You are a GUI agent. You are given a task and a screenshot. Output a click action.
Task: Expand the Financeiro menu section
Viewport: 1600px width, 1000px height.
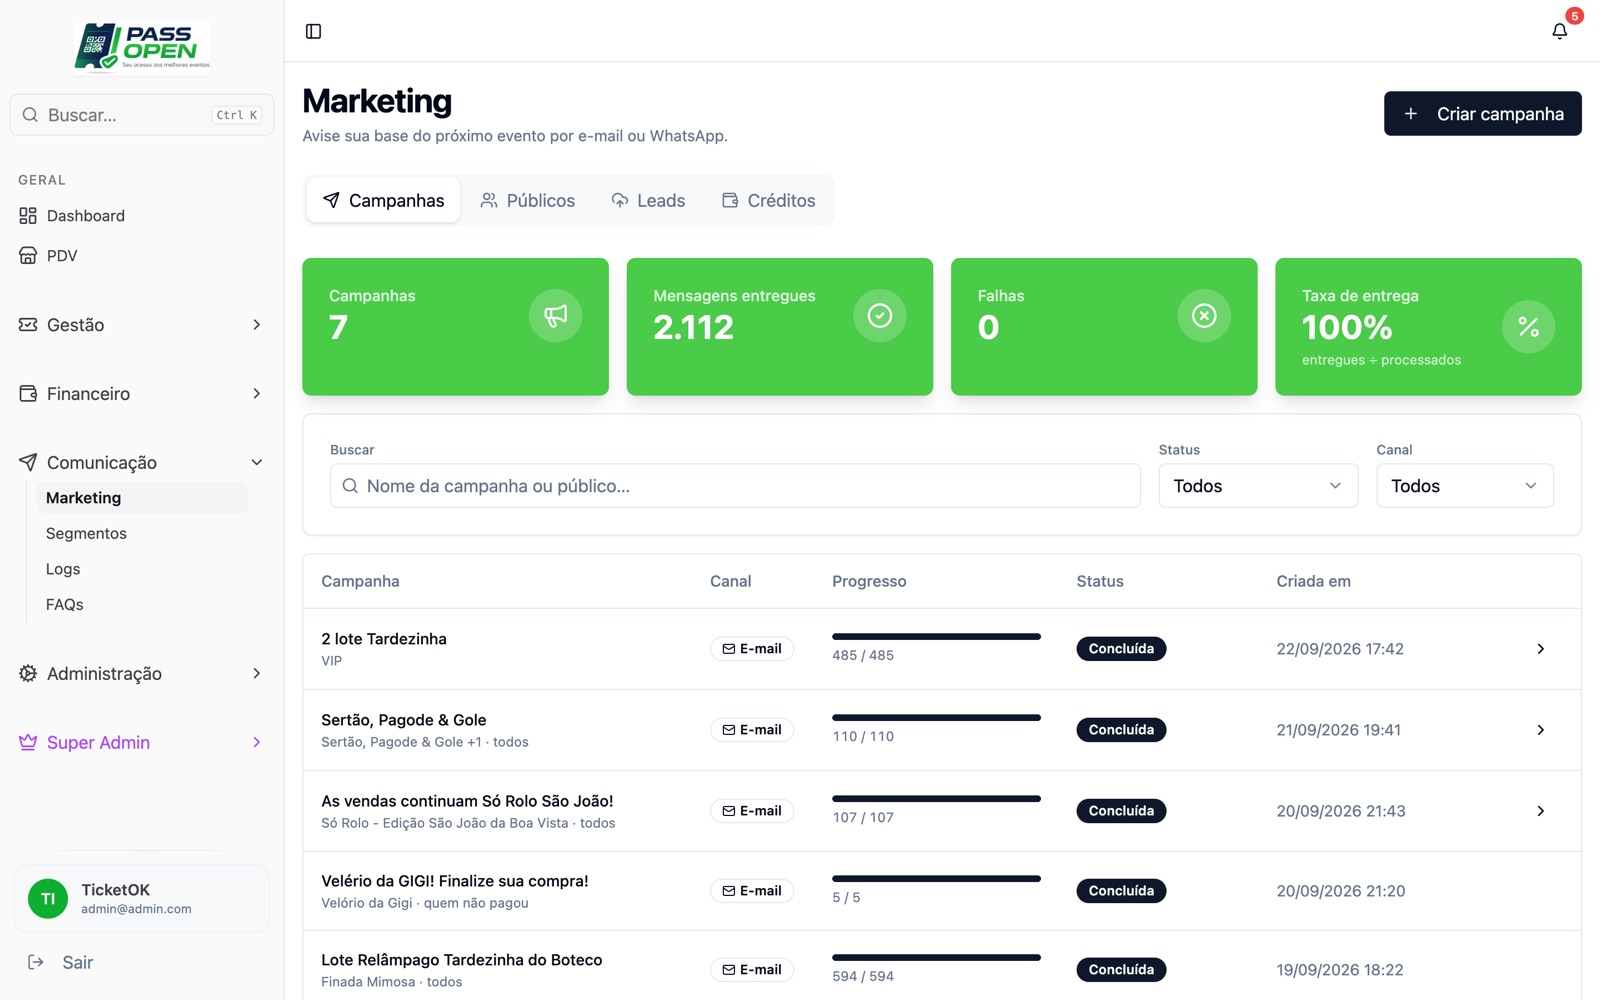(141, 393)
